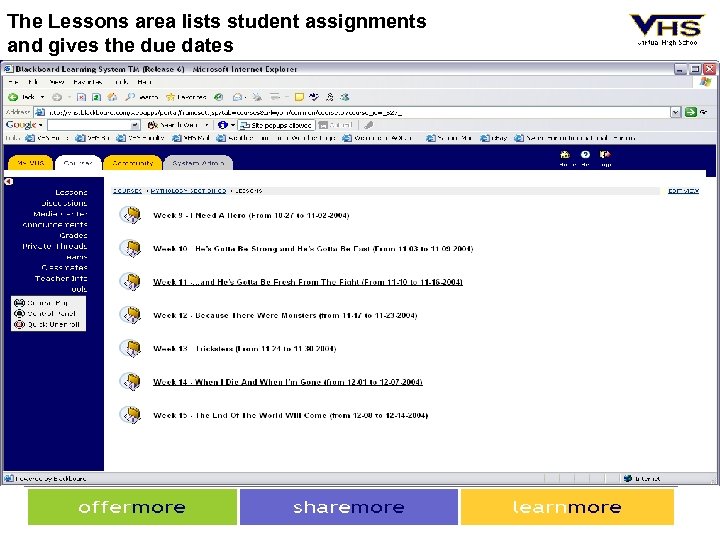This screenshot has width=720, height=540.
Task: Open IE Search from the toolbar
Action: (x=142, y=97)
